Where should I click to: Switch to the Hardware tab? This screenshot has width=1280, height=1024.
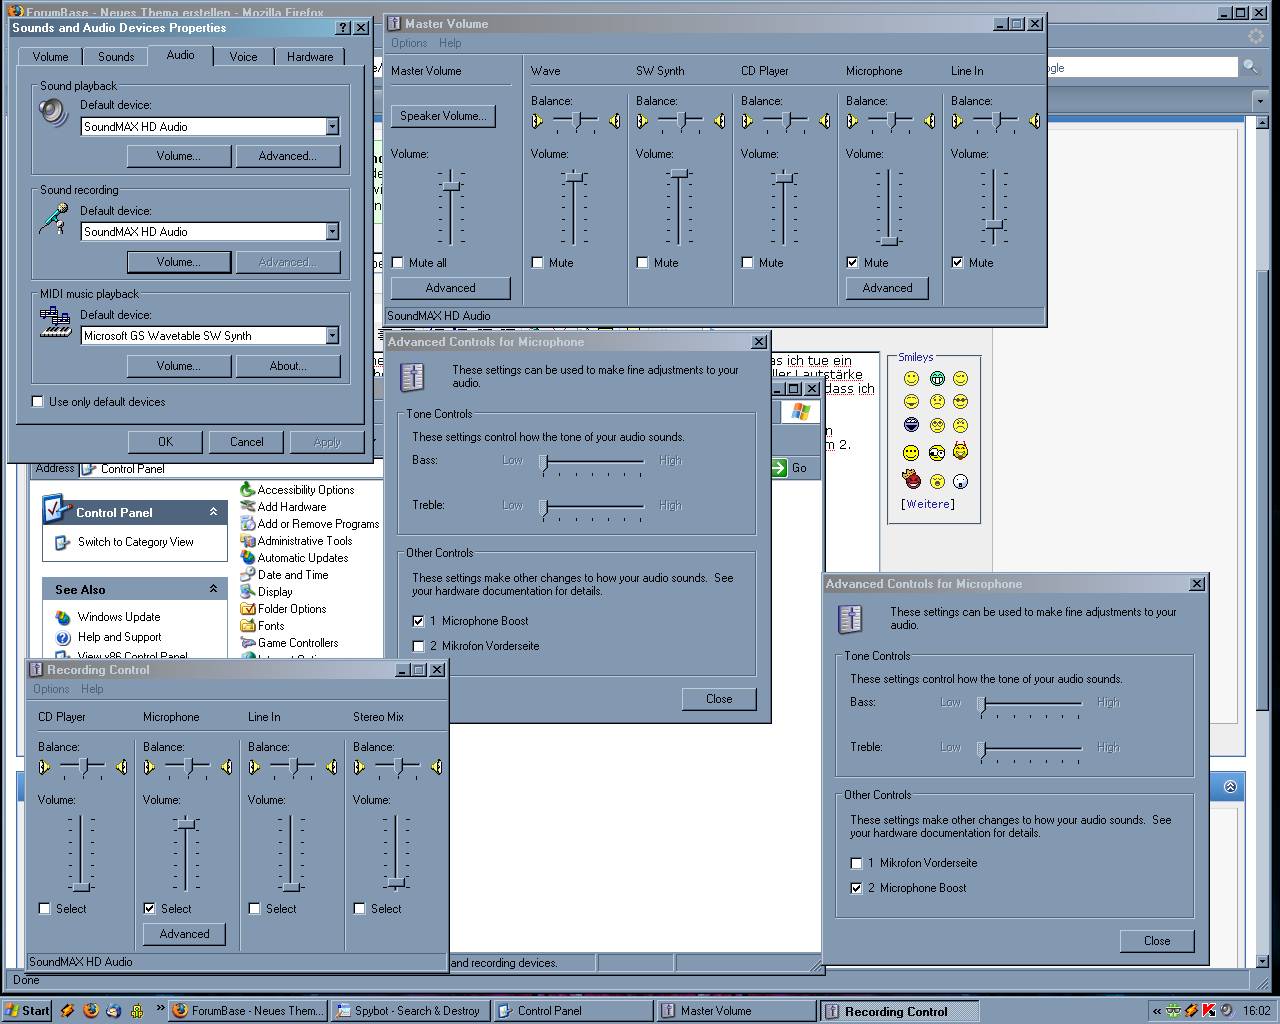tap(310, 57)
